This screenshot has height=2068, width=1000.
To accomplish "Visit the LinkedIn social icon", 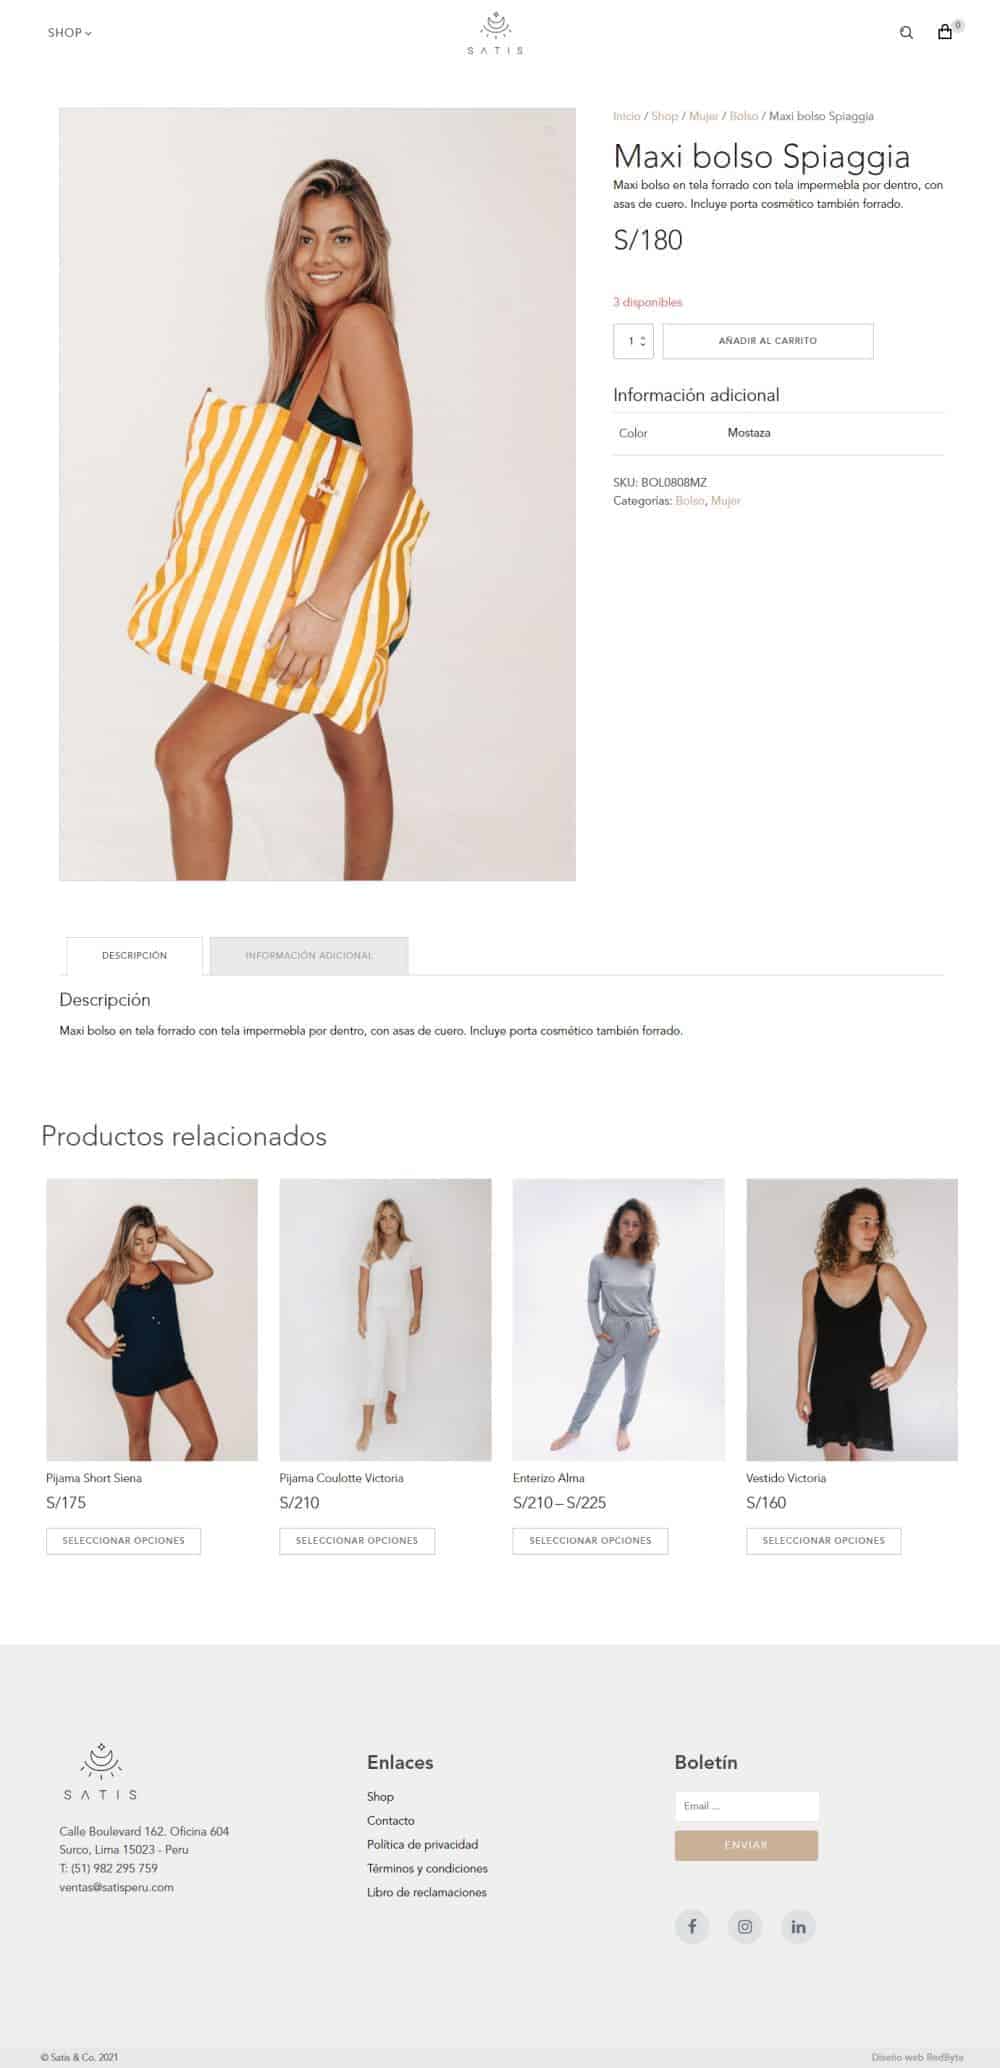I will 798,1926.
